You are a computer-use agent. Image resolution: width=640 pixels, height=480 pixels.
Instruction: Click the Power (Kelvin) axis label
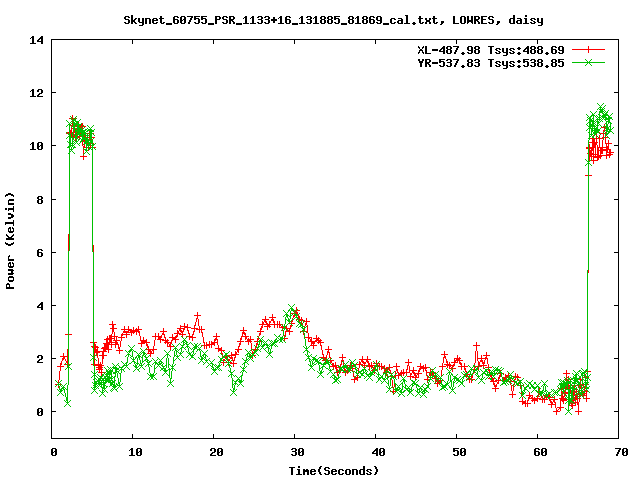pyautogui.click(x=10, y=241)
